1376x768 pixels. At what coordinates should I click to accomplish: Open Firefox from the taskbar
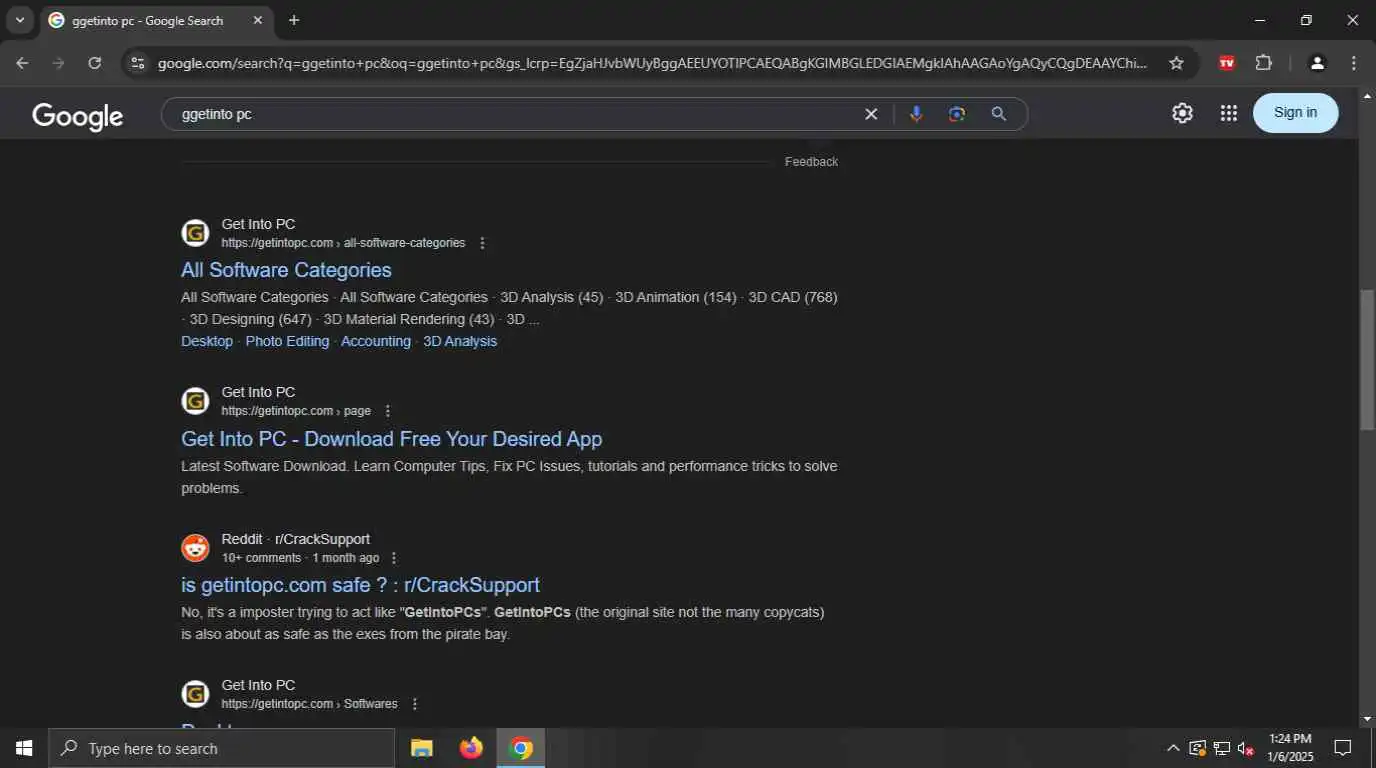pyautogui.click(x=471, y=748)
